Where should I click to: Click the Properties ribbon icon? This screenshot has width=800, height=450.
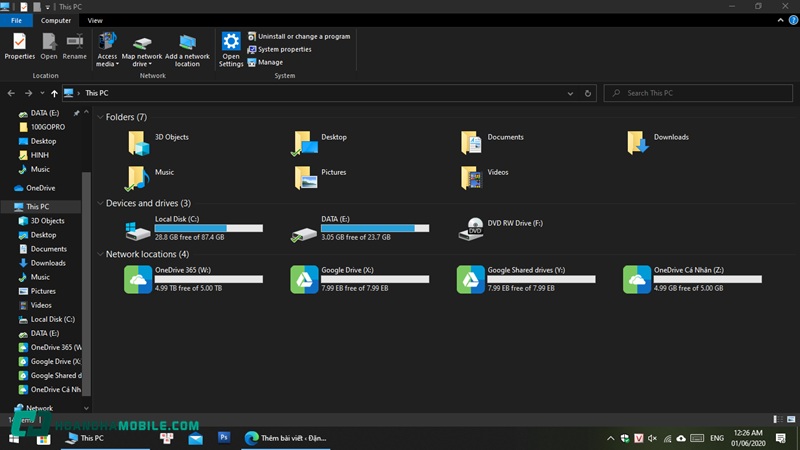[x=19, y=46]
